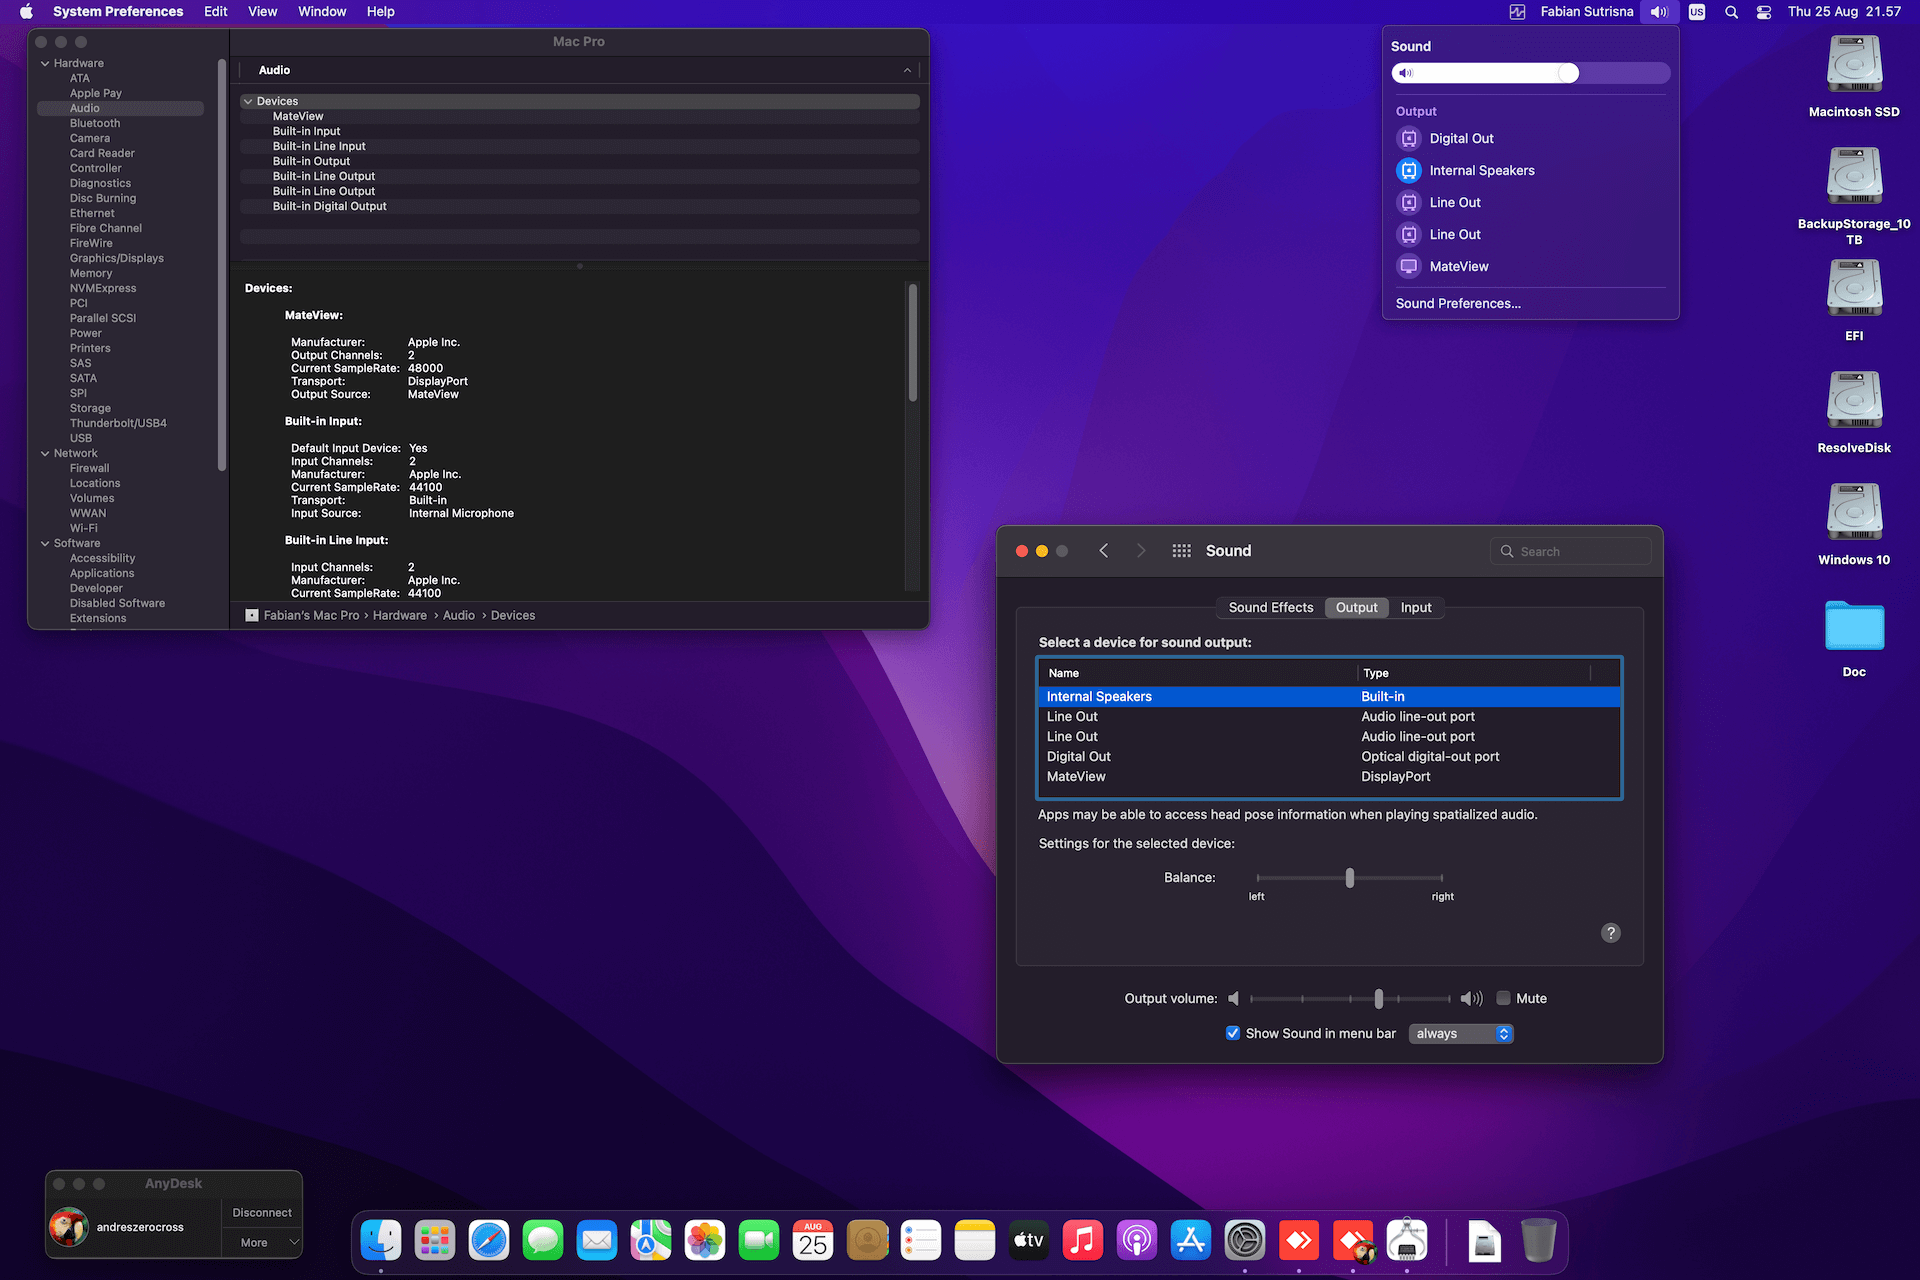The image size is (1920, 1280).
Task: Open the Window menu
Action: tap(322, 12)
